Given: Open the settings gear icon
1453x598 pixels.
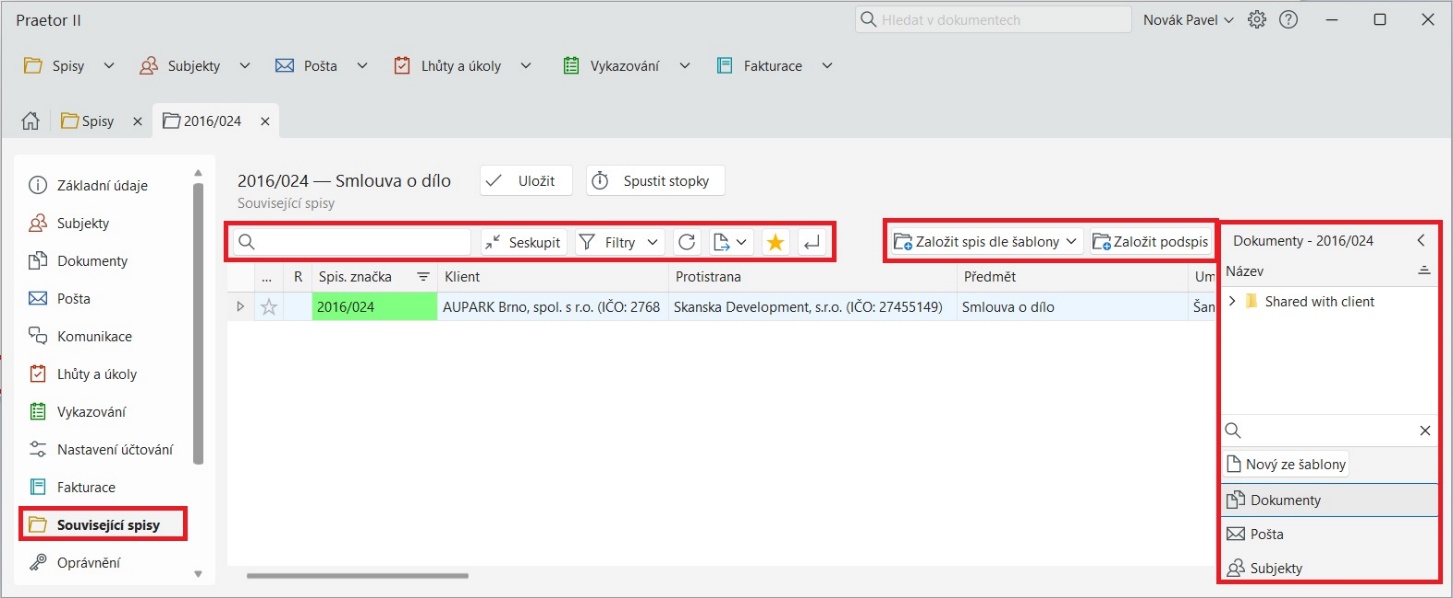Looking at the screenshot, I should 1257,20.
